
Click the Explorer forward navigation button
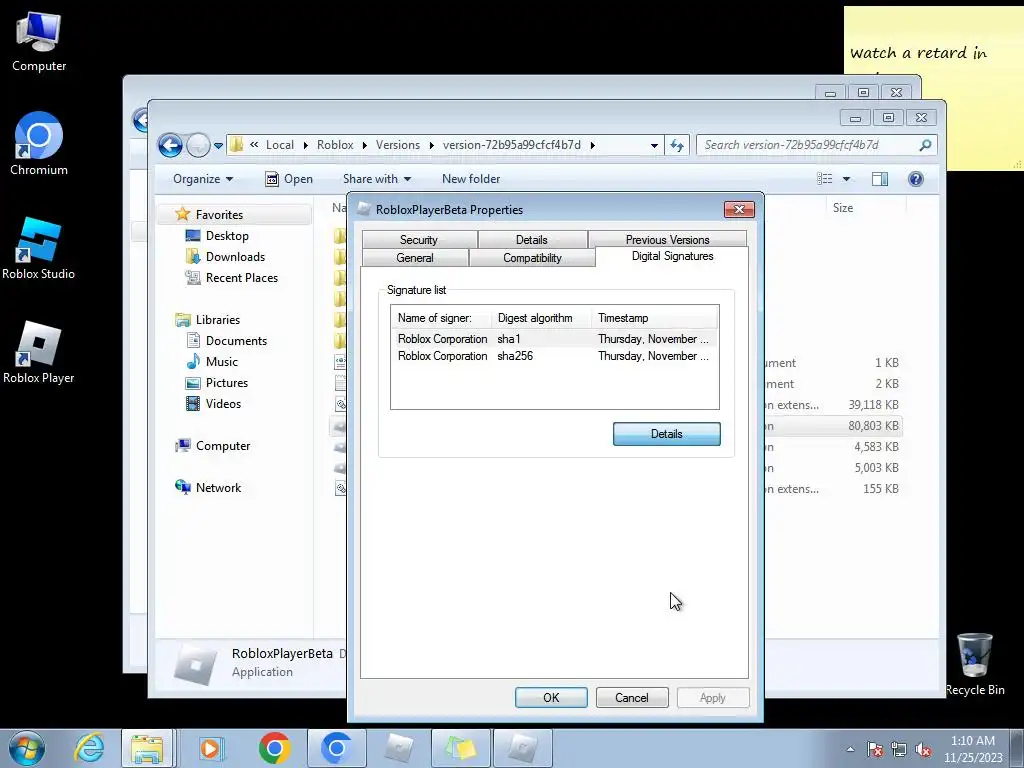pyautogui.click(x=198, y=145)
